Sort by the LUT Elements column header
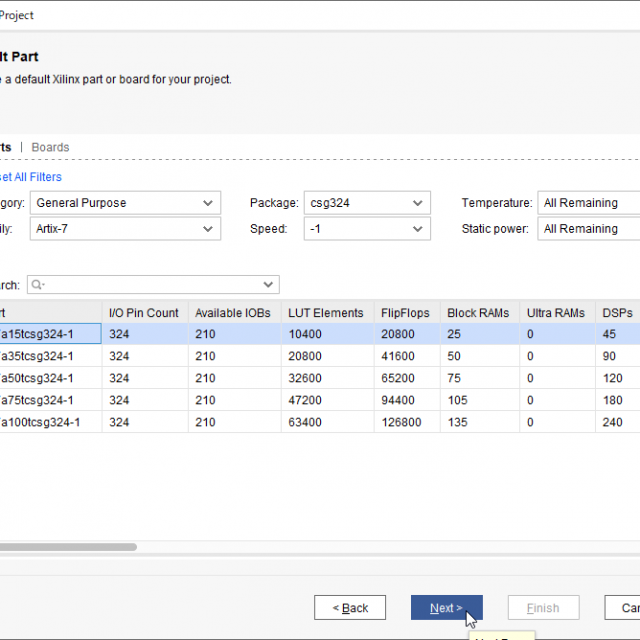Screen dimensions: 640x640 click(x=325, y=313)
